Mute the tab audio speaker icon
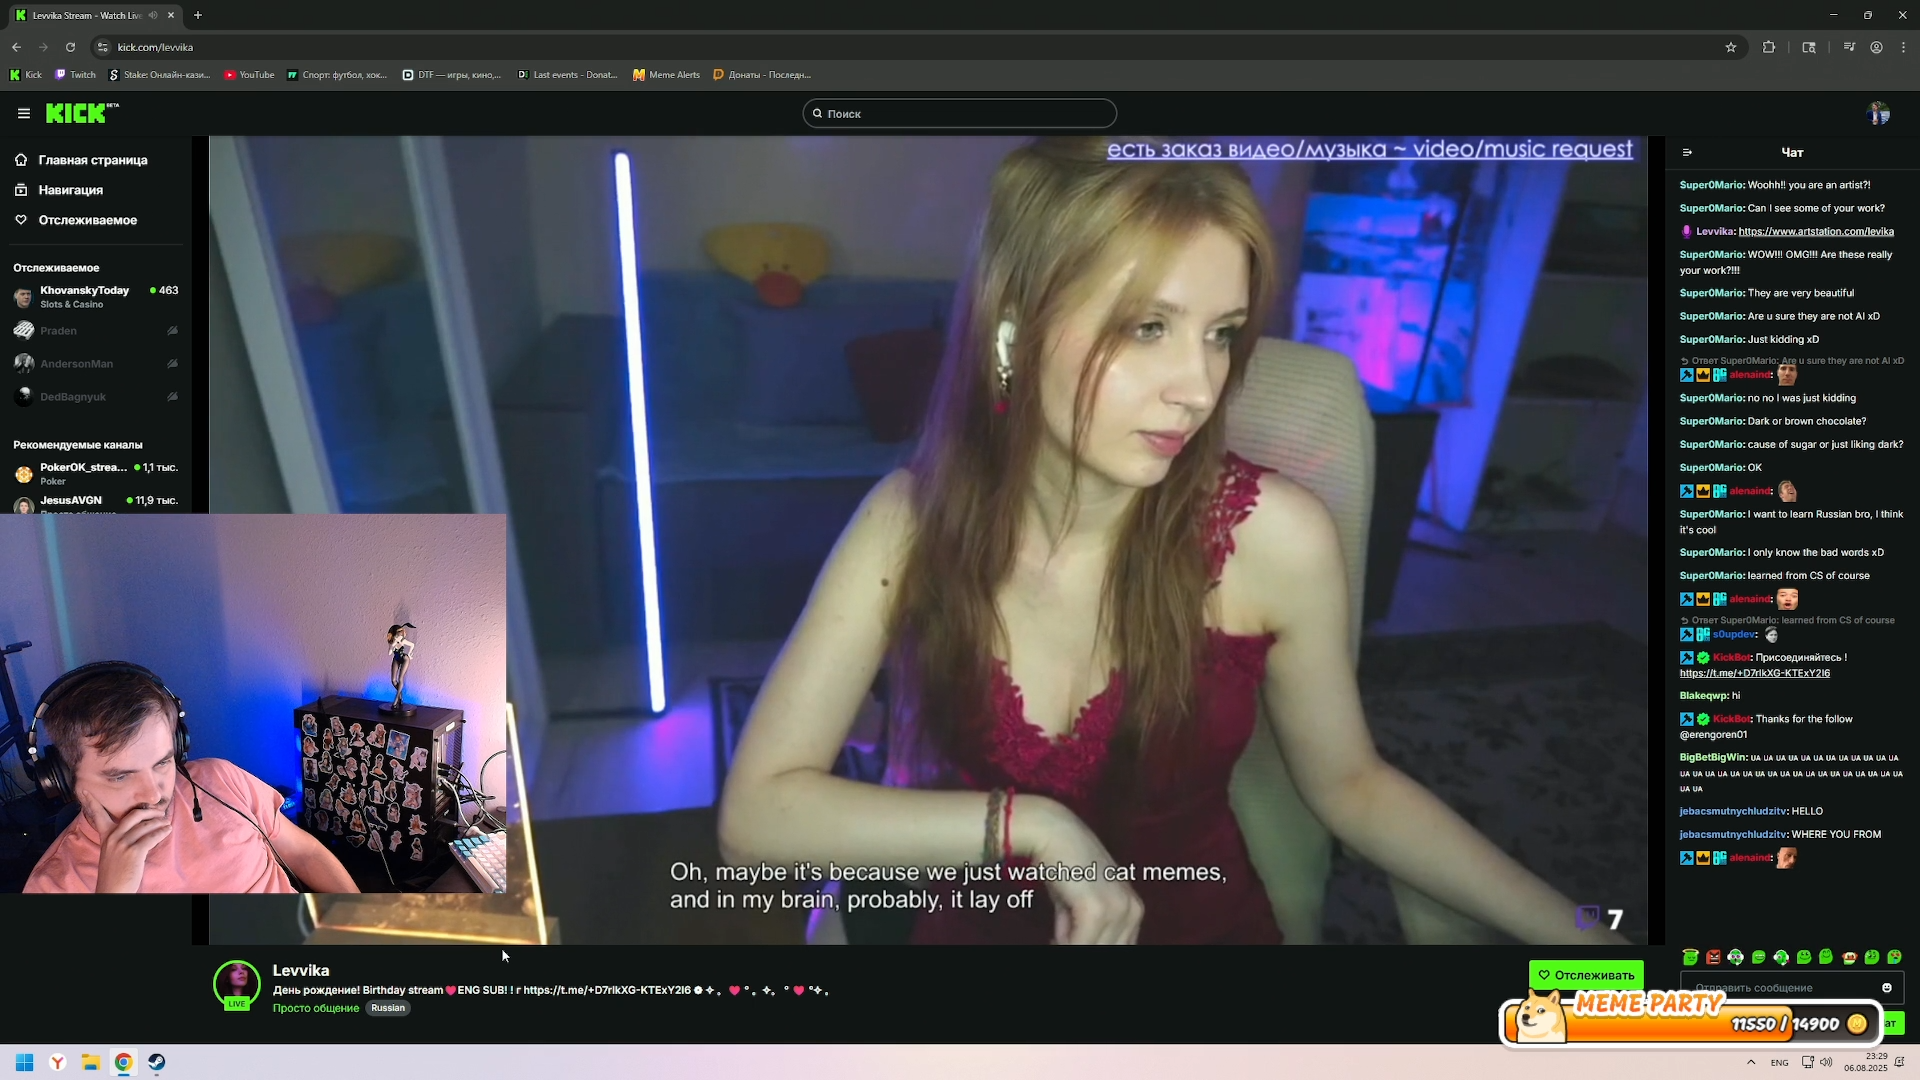The image size is (1920, 1080). pyautogui.click(x=153, y=15)
